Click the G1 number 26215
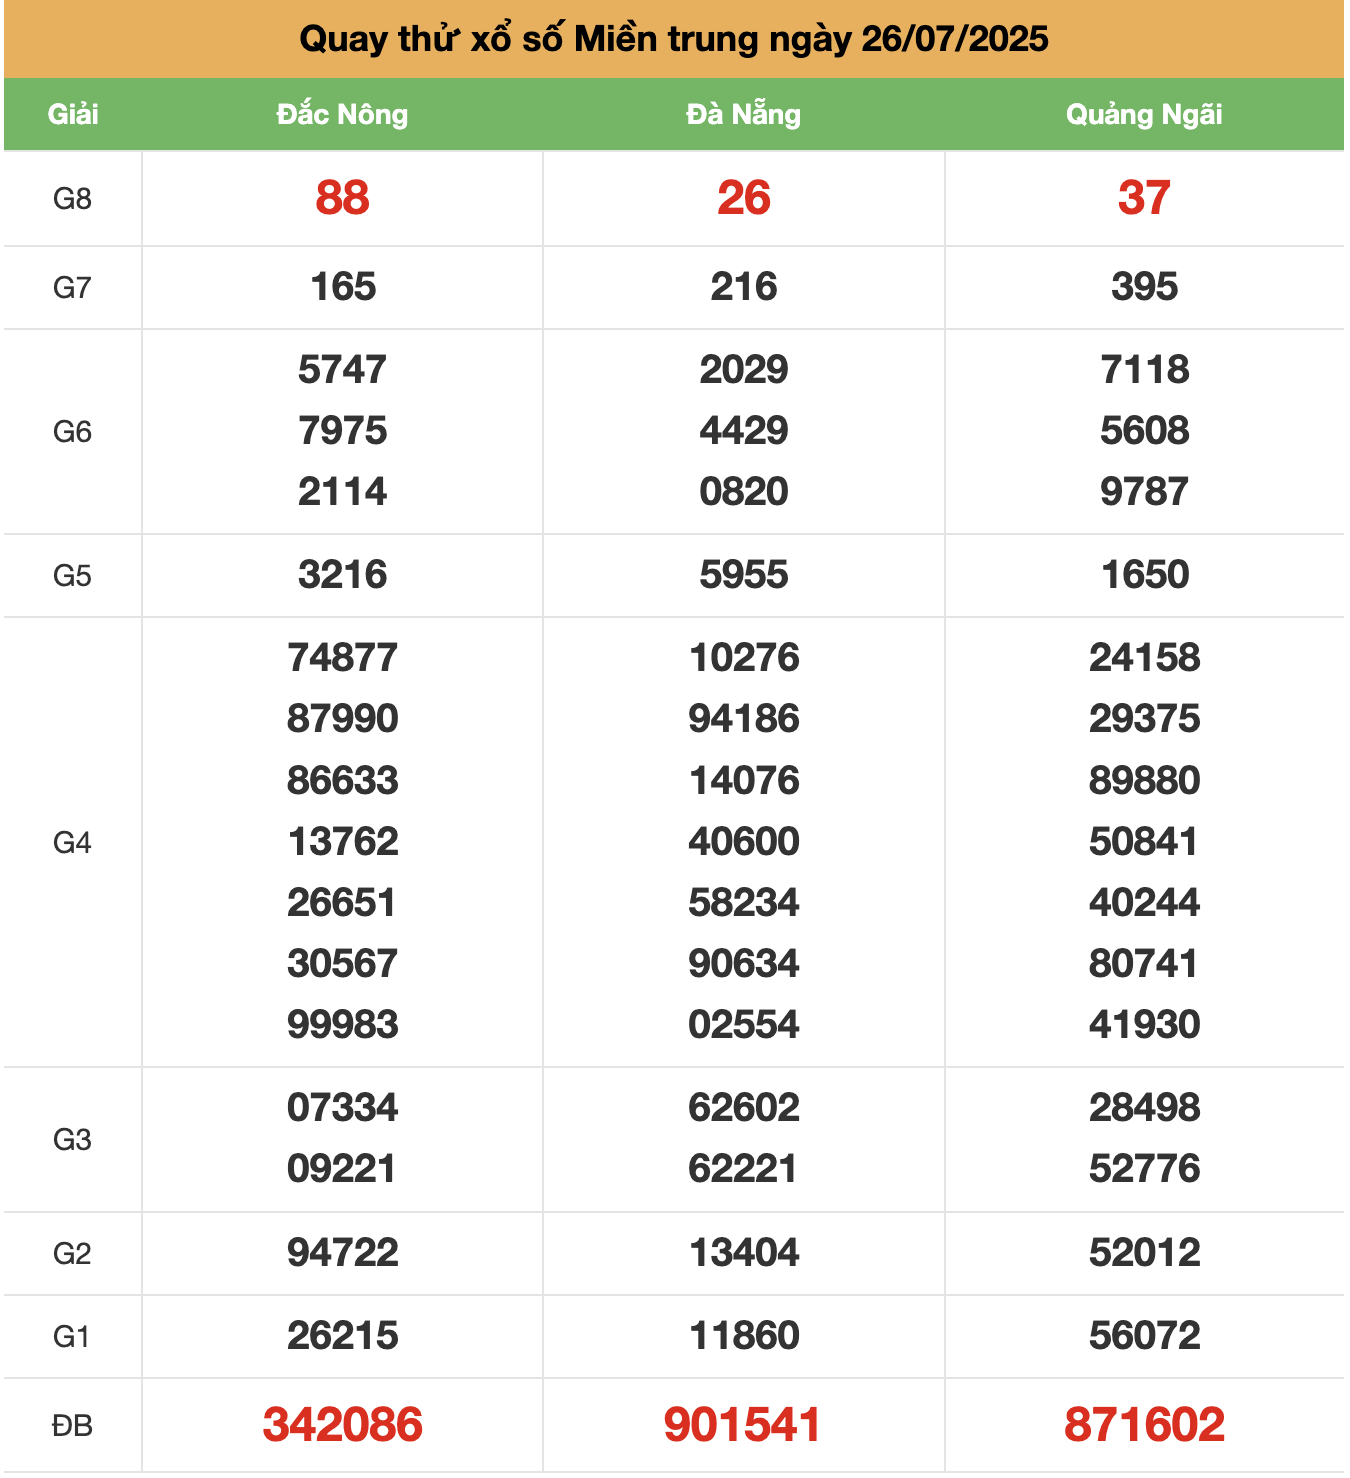 tap(342, 1336)
